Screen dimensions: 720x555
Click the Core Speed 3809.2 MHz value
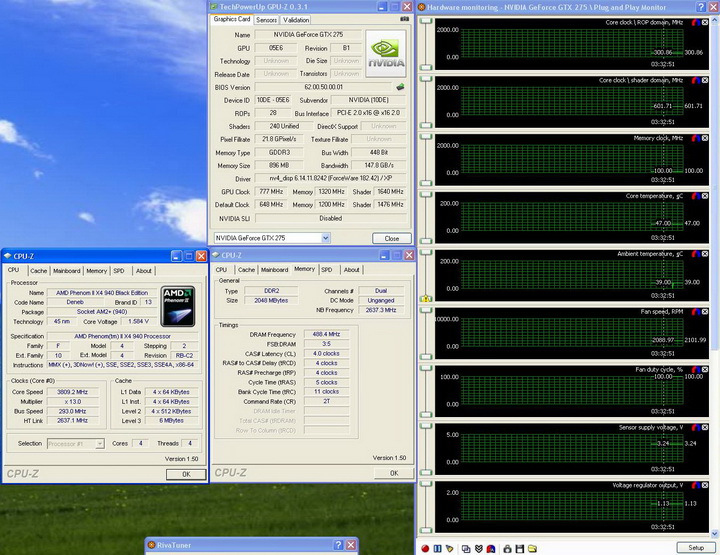tap(72, 392)
